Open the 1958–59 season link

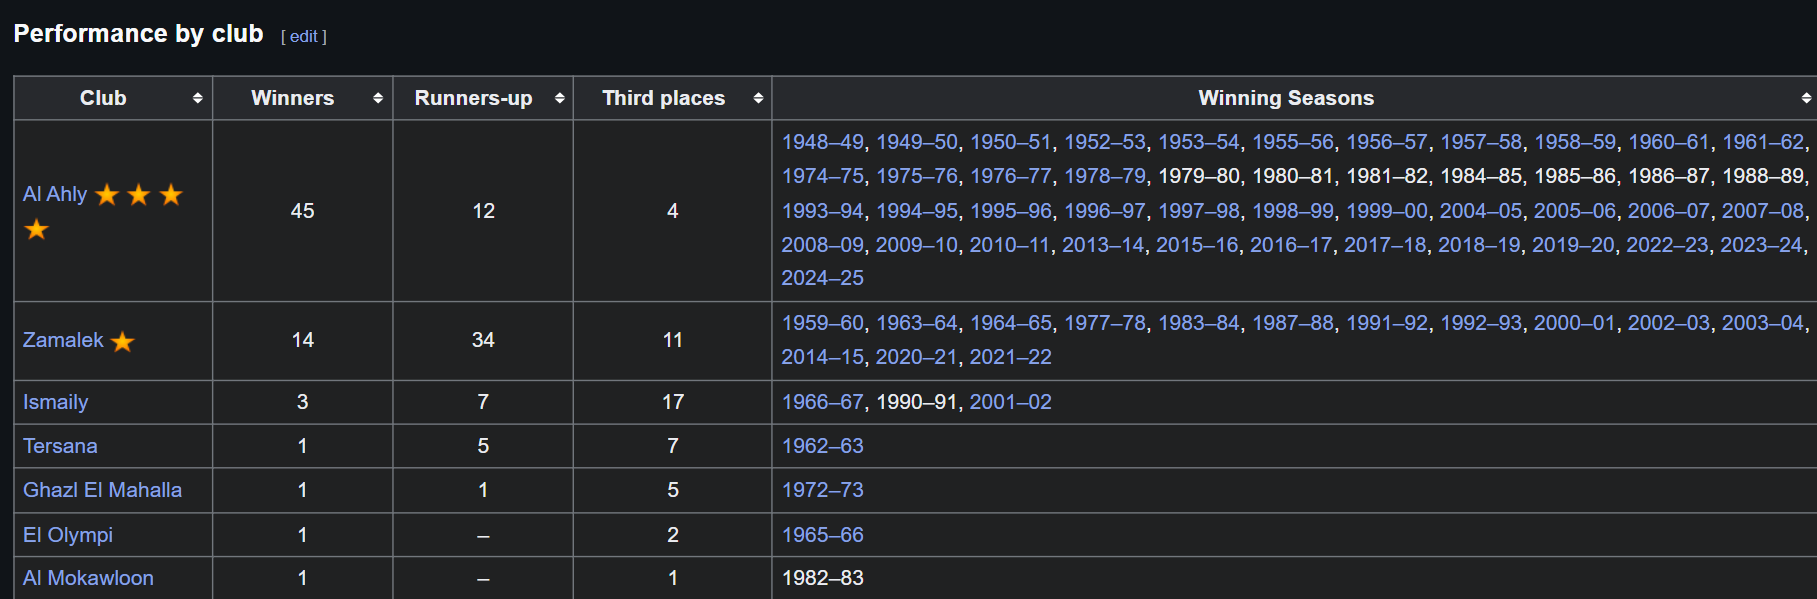coord(1575,142)
